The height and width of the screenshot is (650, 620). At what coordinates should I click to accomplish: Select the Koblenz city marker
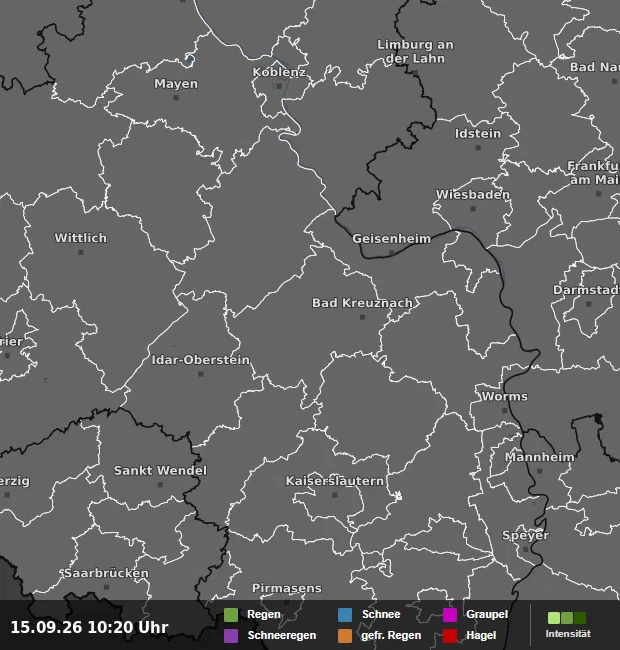tap(279, 86)
